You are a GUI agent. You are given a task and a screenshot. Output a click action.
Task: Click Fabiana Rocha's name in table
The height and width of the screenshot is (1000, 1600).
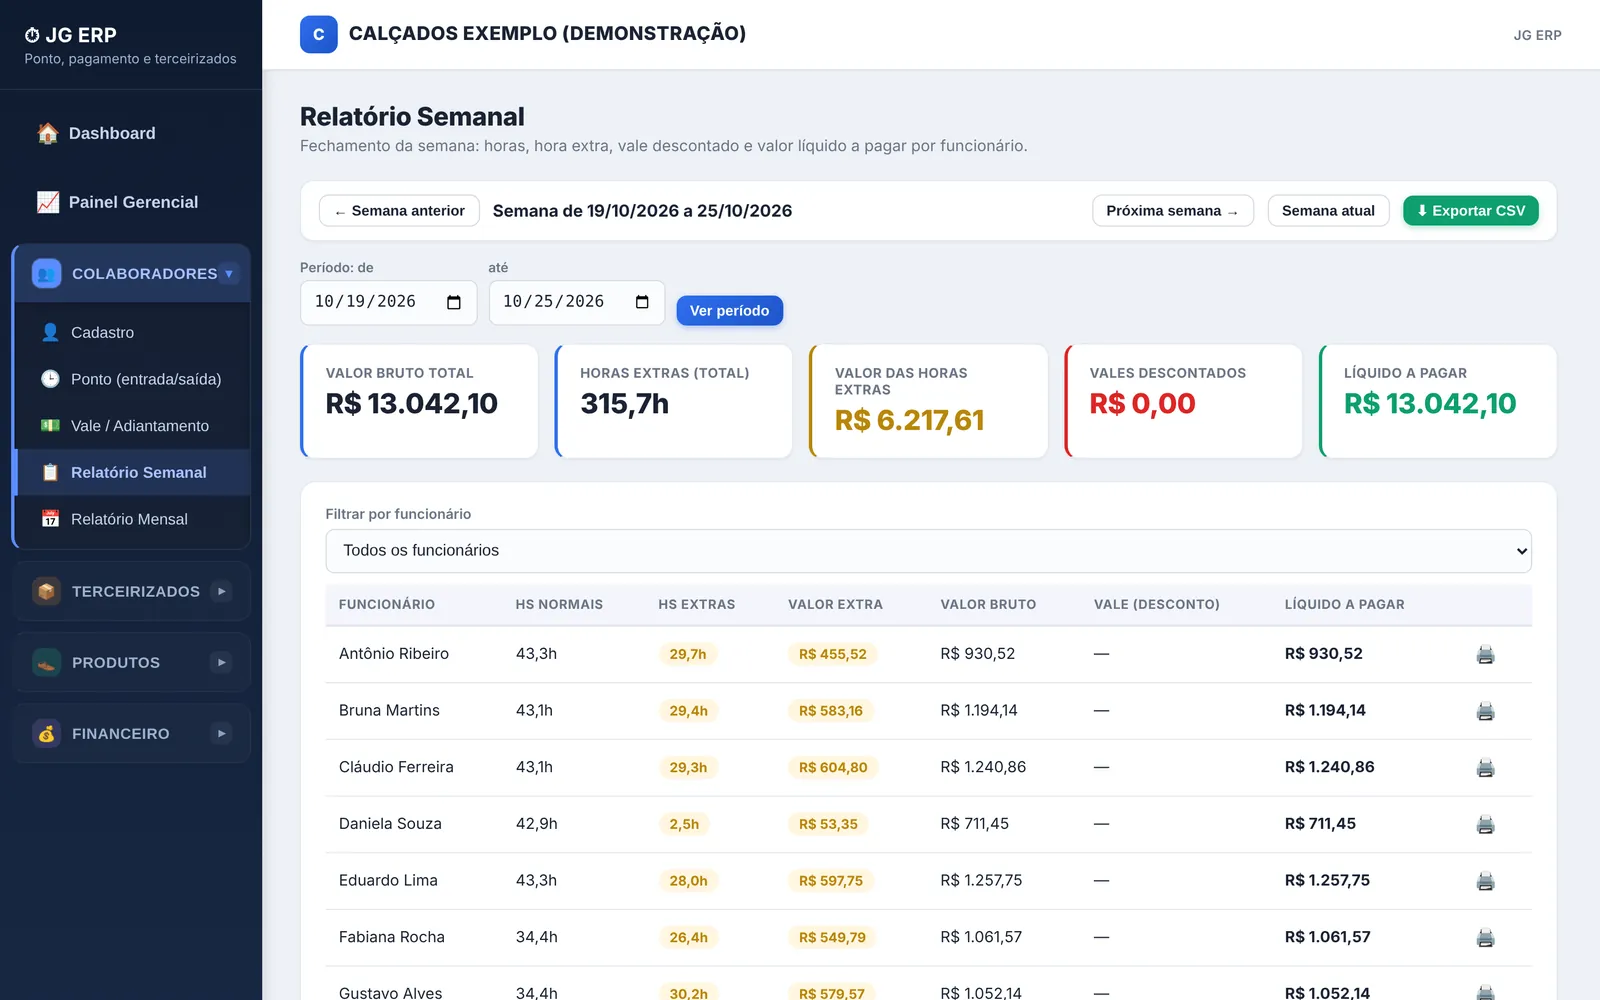[x=392, y=937]
